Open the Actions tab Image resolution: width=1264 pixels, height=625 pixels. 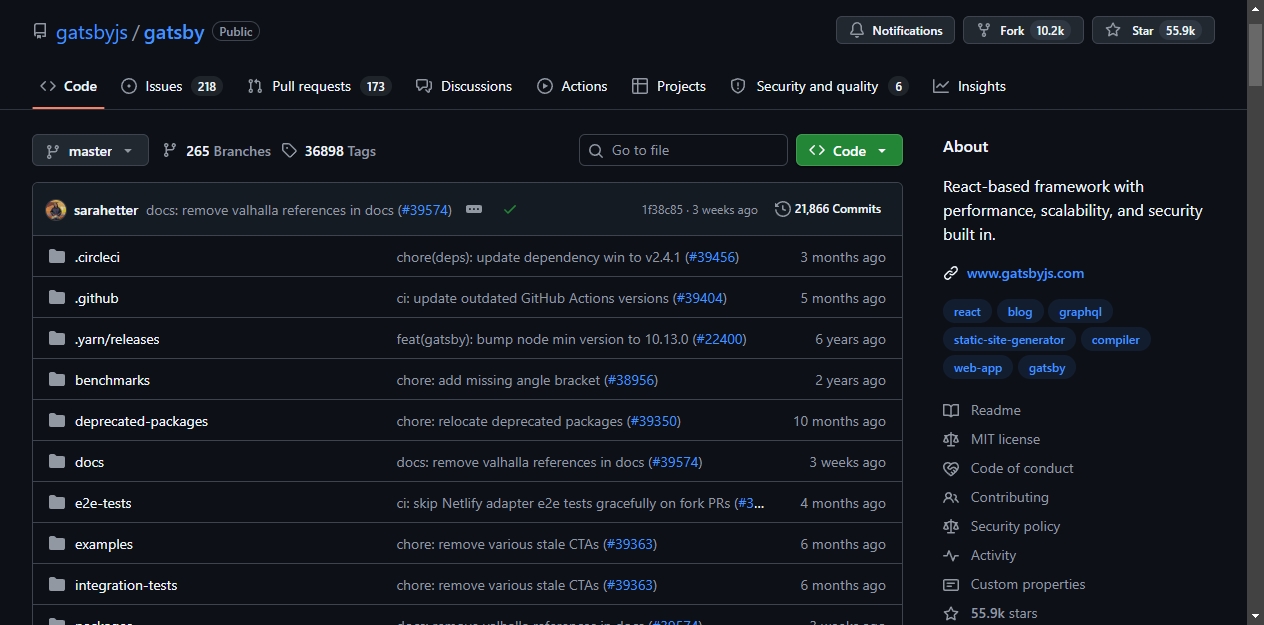pyautogui.click(x=572, y=86)
